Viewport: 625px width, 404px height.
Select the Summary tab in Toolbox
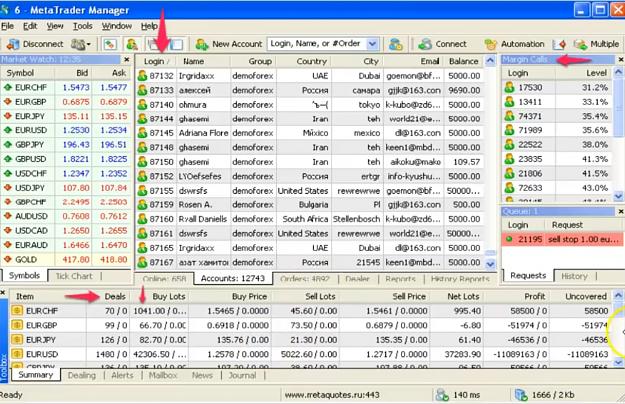pos(35,375)
